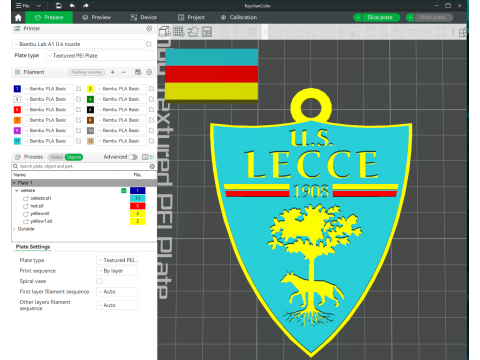Edit filament 2 preset icon
Screen dimensions: 480x360
152,89
